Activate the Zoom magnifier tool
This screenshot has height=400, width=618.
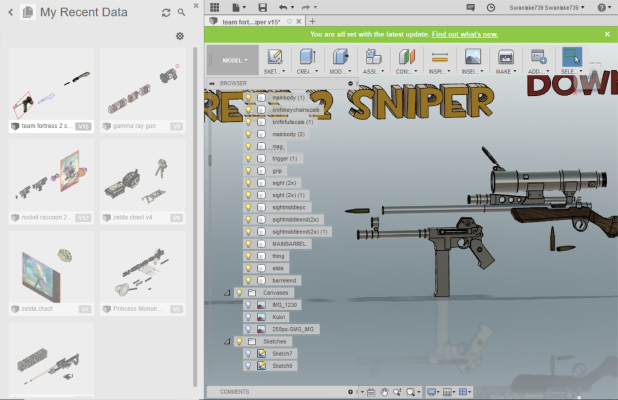tap(397, 392)
